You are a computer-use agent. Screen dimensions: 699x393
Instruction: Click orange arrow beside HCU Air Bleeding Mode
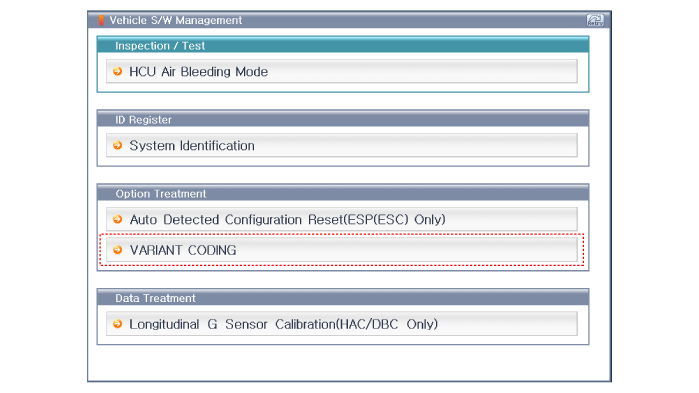[118, 71]
